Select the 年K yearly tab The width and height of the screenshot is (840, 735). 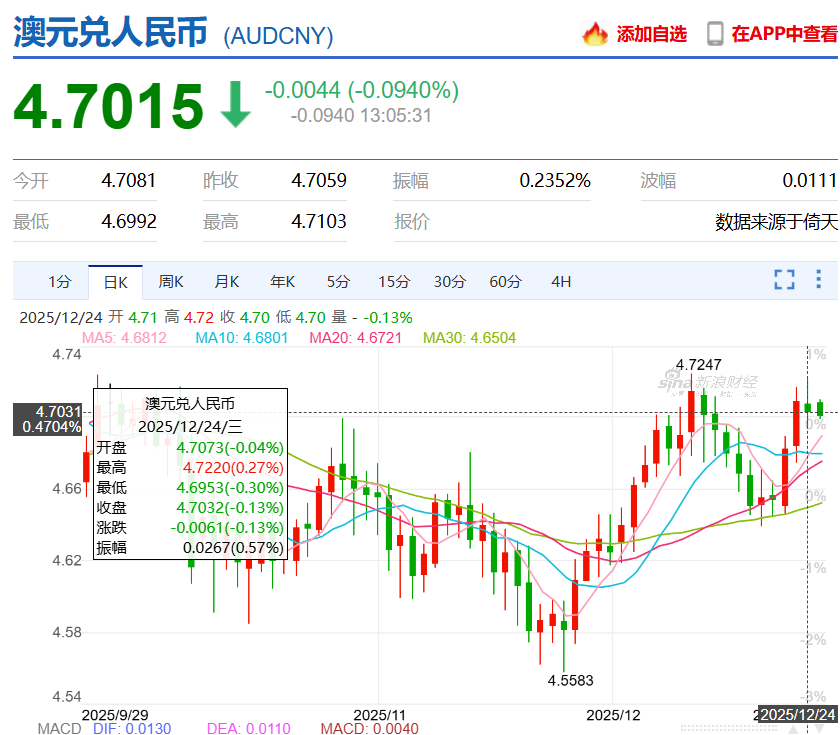(282, 282)
